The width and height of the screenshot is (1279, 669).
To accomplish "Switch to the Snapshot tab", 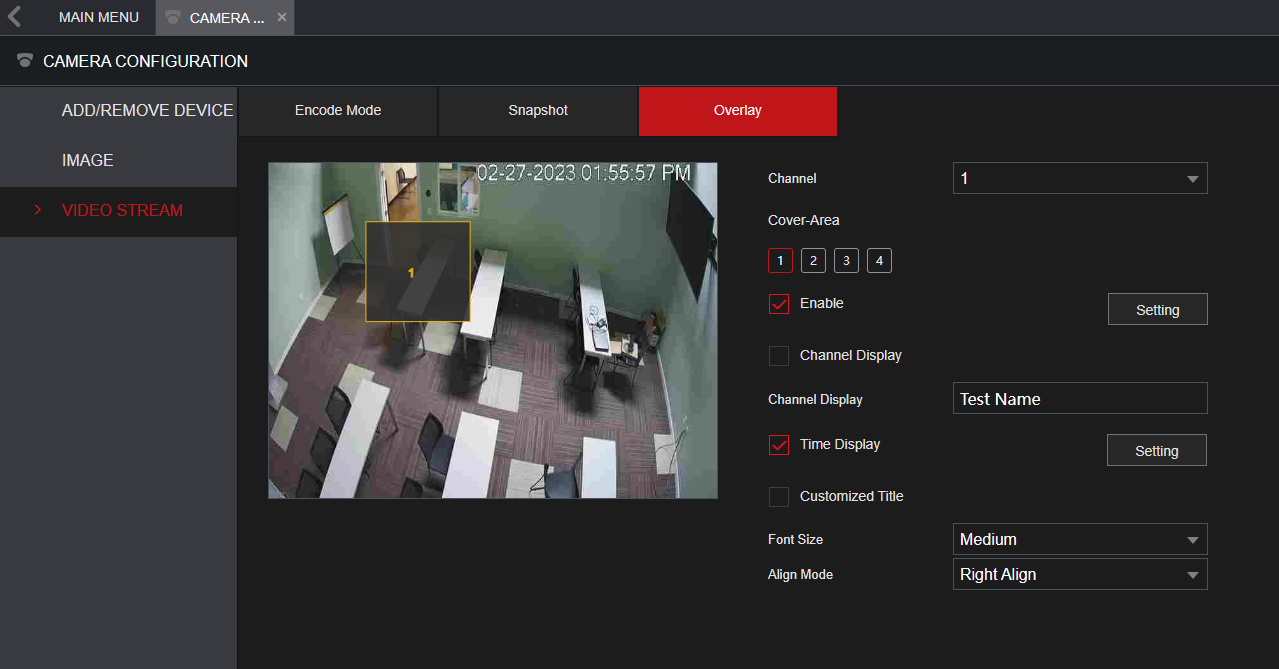I will coord(537,111).
